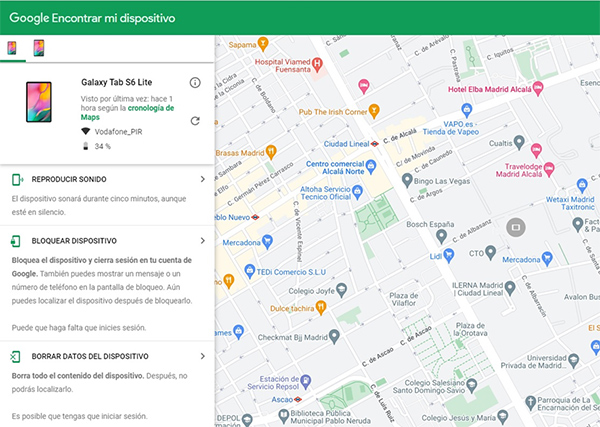Screen dimensions: 600x427
Task: Click Hospital Viamed Fuensanta map pin
Action: click(x=317, y=64)
